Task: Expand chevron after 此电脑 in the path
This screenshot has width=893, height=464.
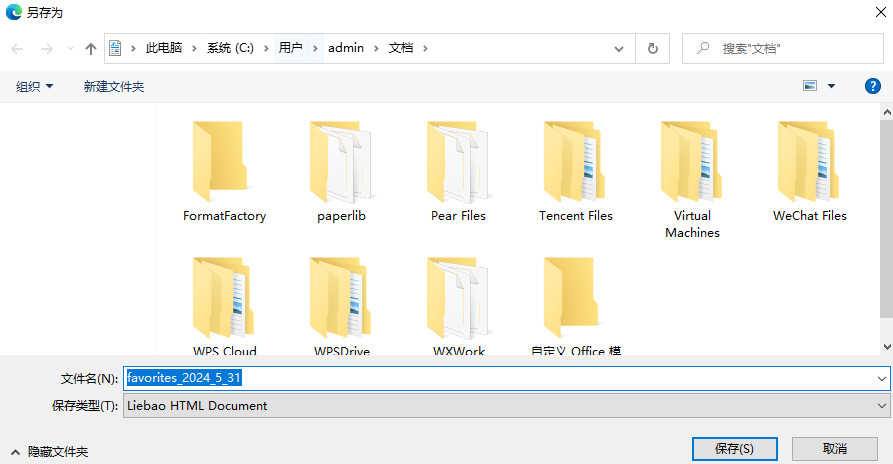Action: (195, 48)
